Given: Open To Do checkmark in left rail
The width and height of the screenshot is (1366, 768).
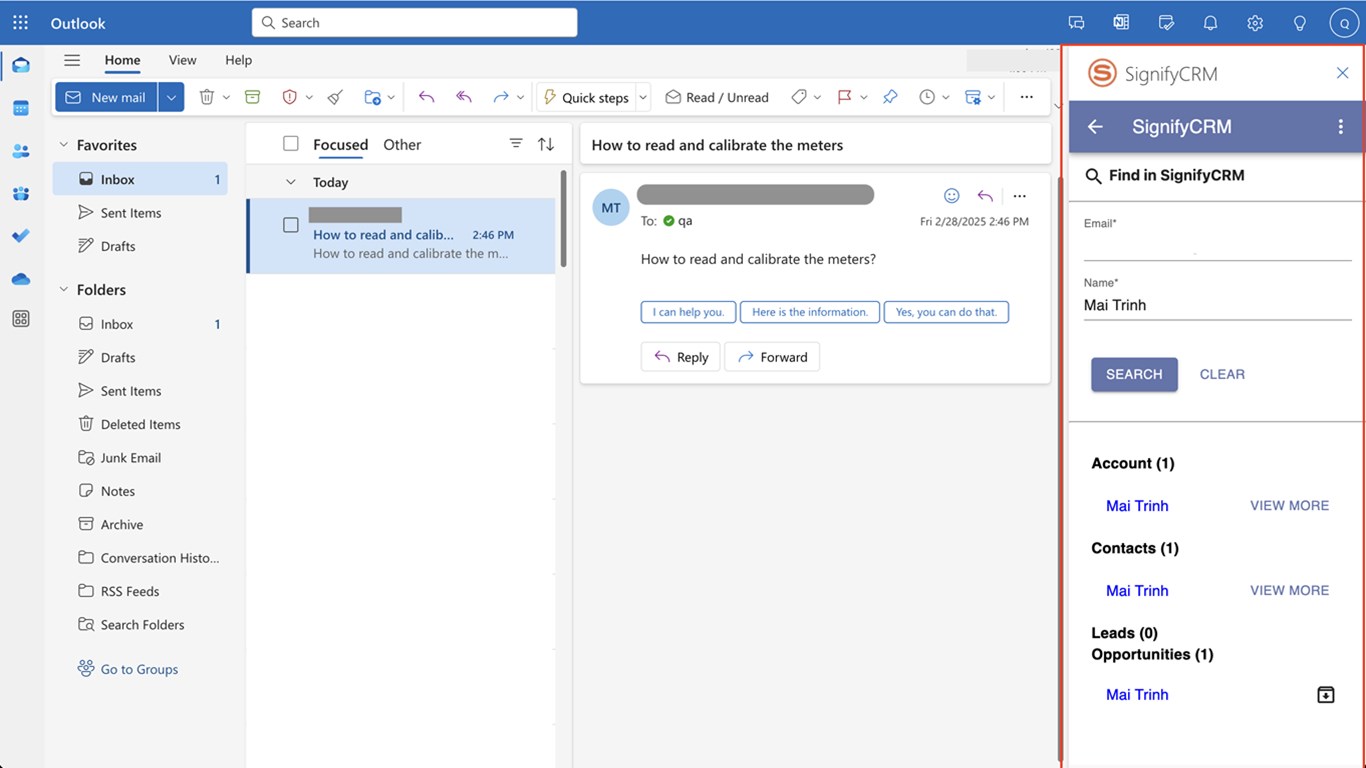Looking at the screenshot, I should [x=21, y=236].
